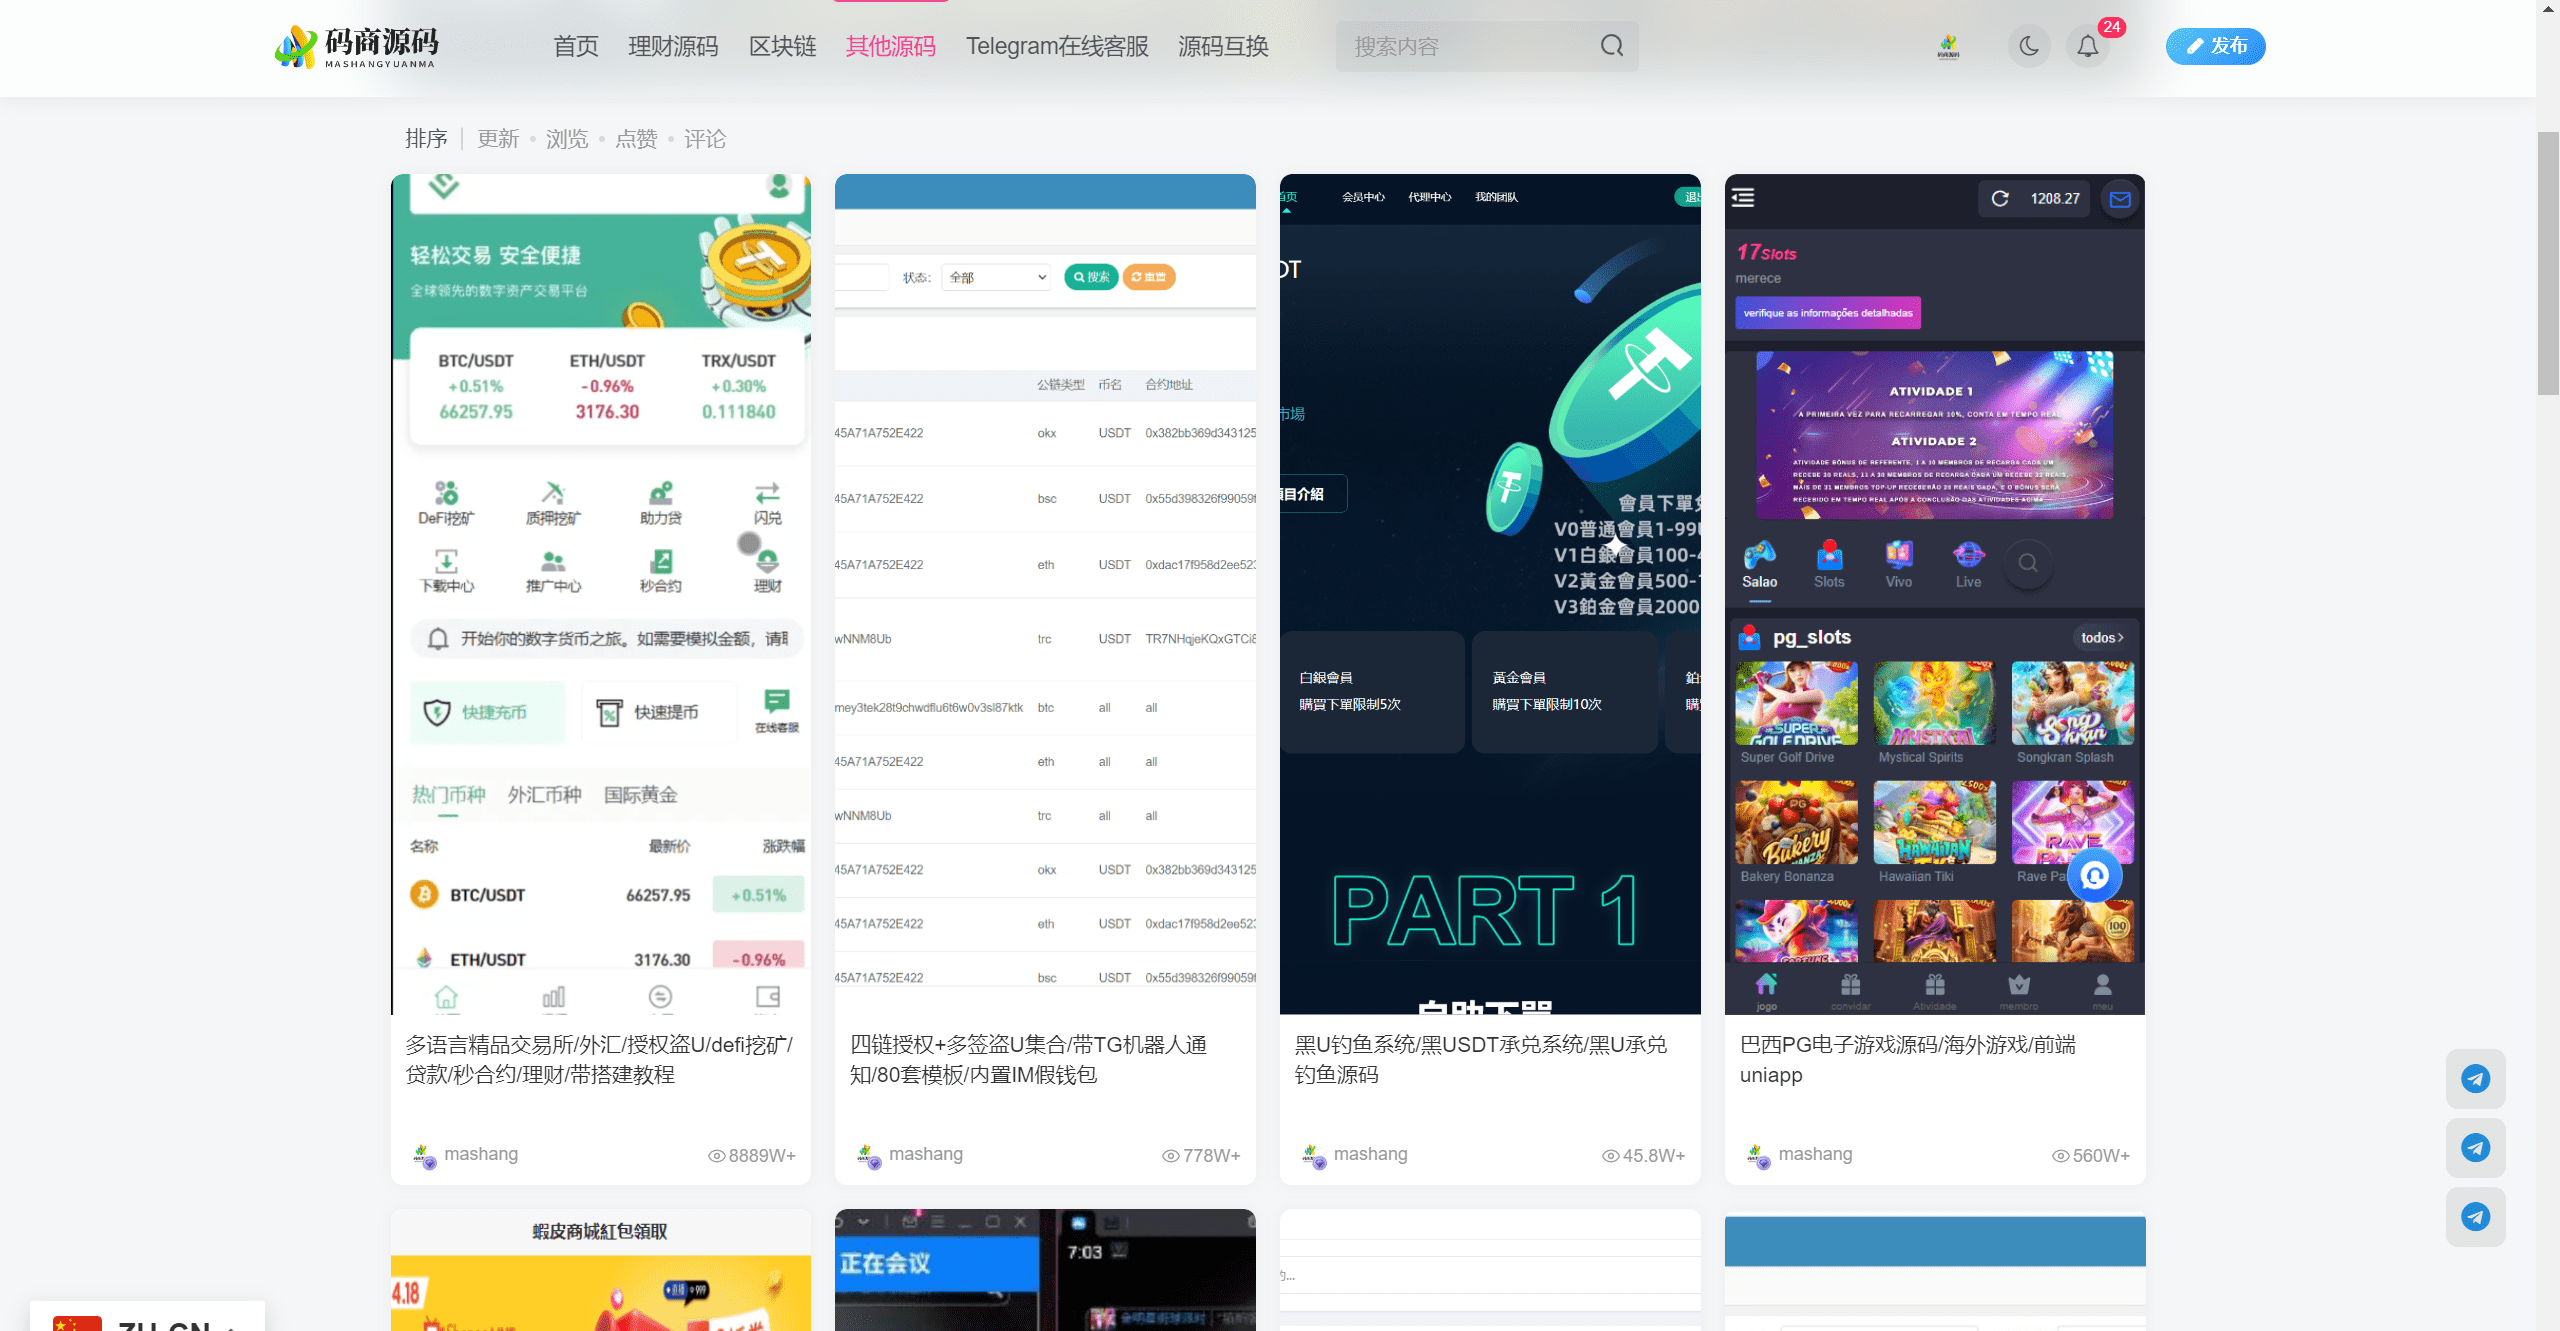Sort posts by 浏览
2560x1331 pixels.
pyautogui.click(x=567, y=139)
